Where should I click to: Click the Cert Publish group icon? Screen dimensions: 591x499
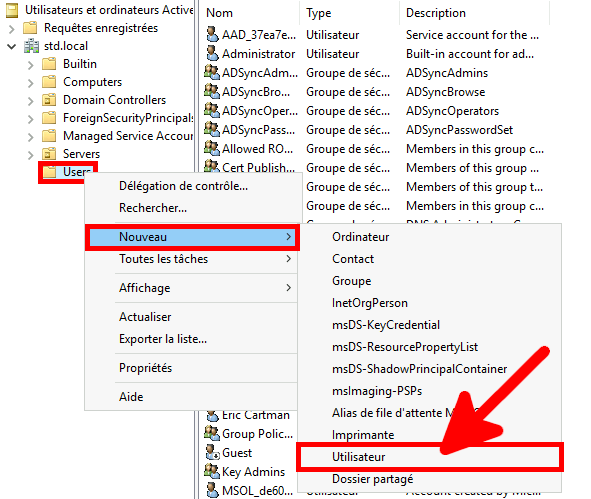click(x=212, y=166)
